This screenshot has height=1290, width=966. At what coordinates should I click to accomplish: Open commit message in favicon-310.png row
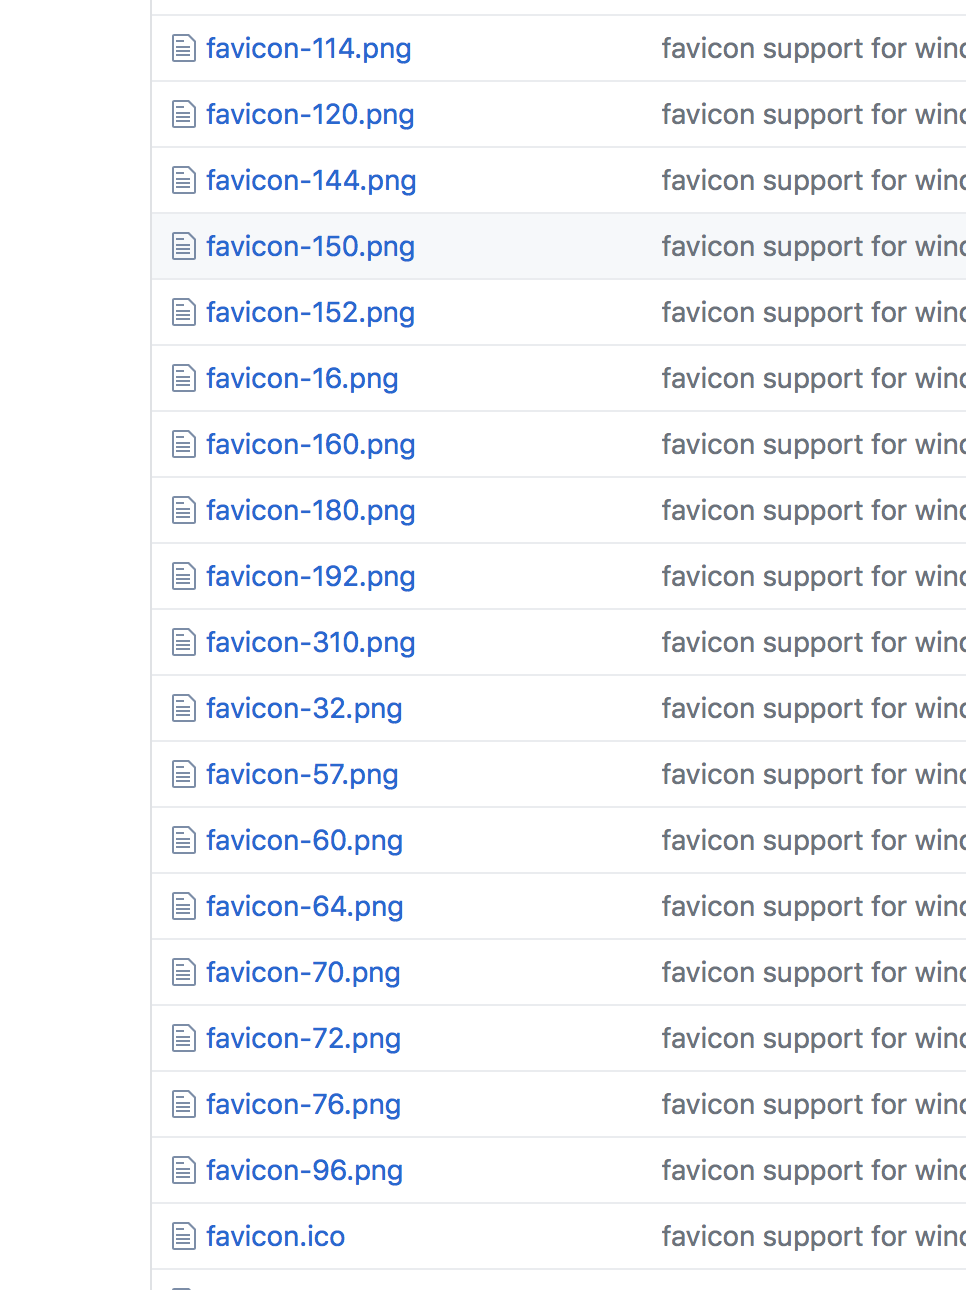(813, 642)
